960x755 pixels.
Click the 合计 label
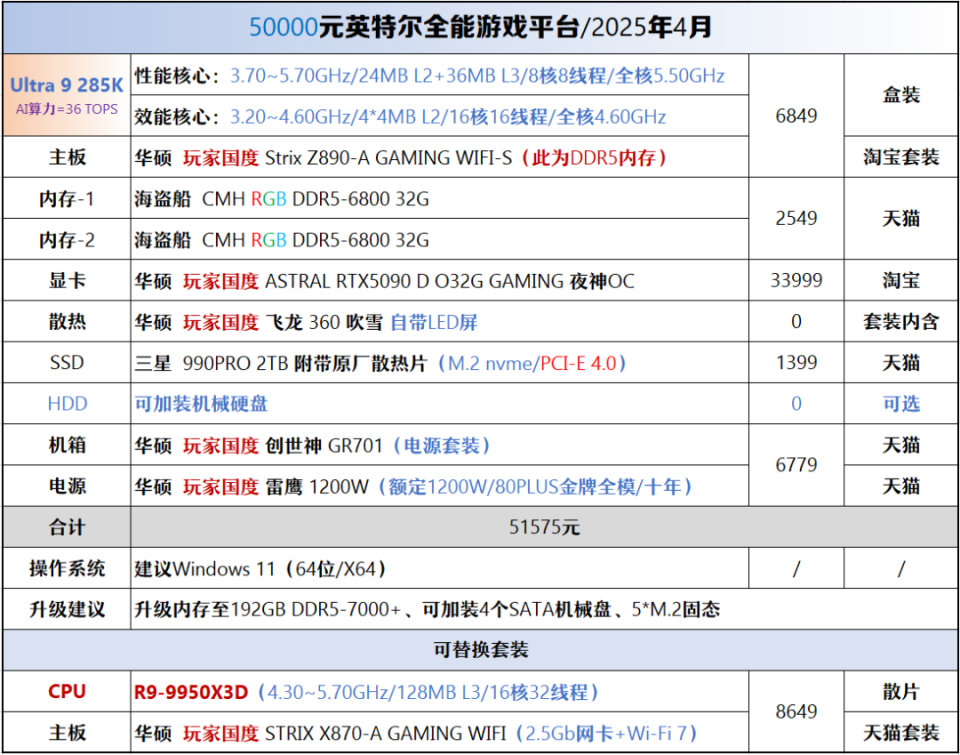[67, 527]
